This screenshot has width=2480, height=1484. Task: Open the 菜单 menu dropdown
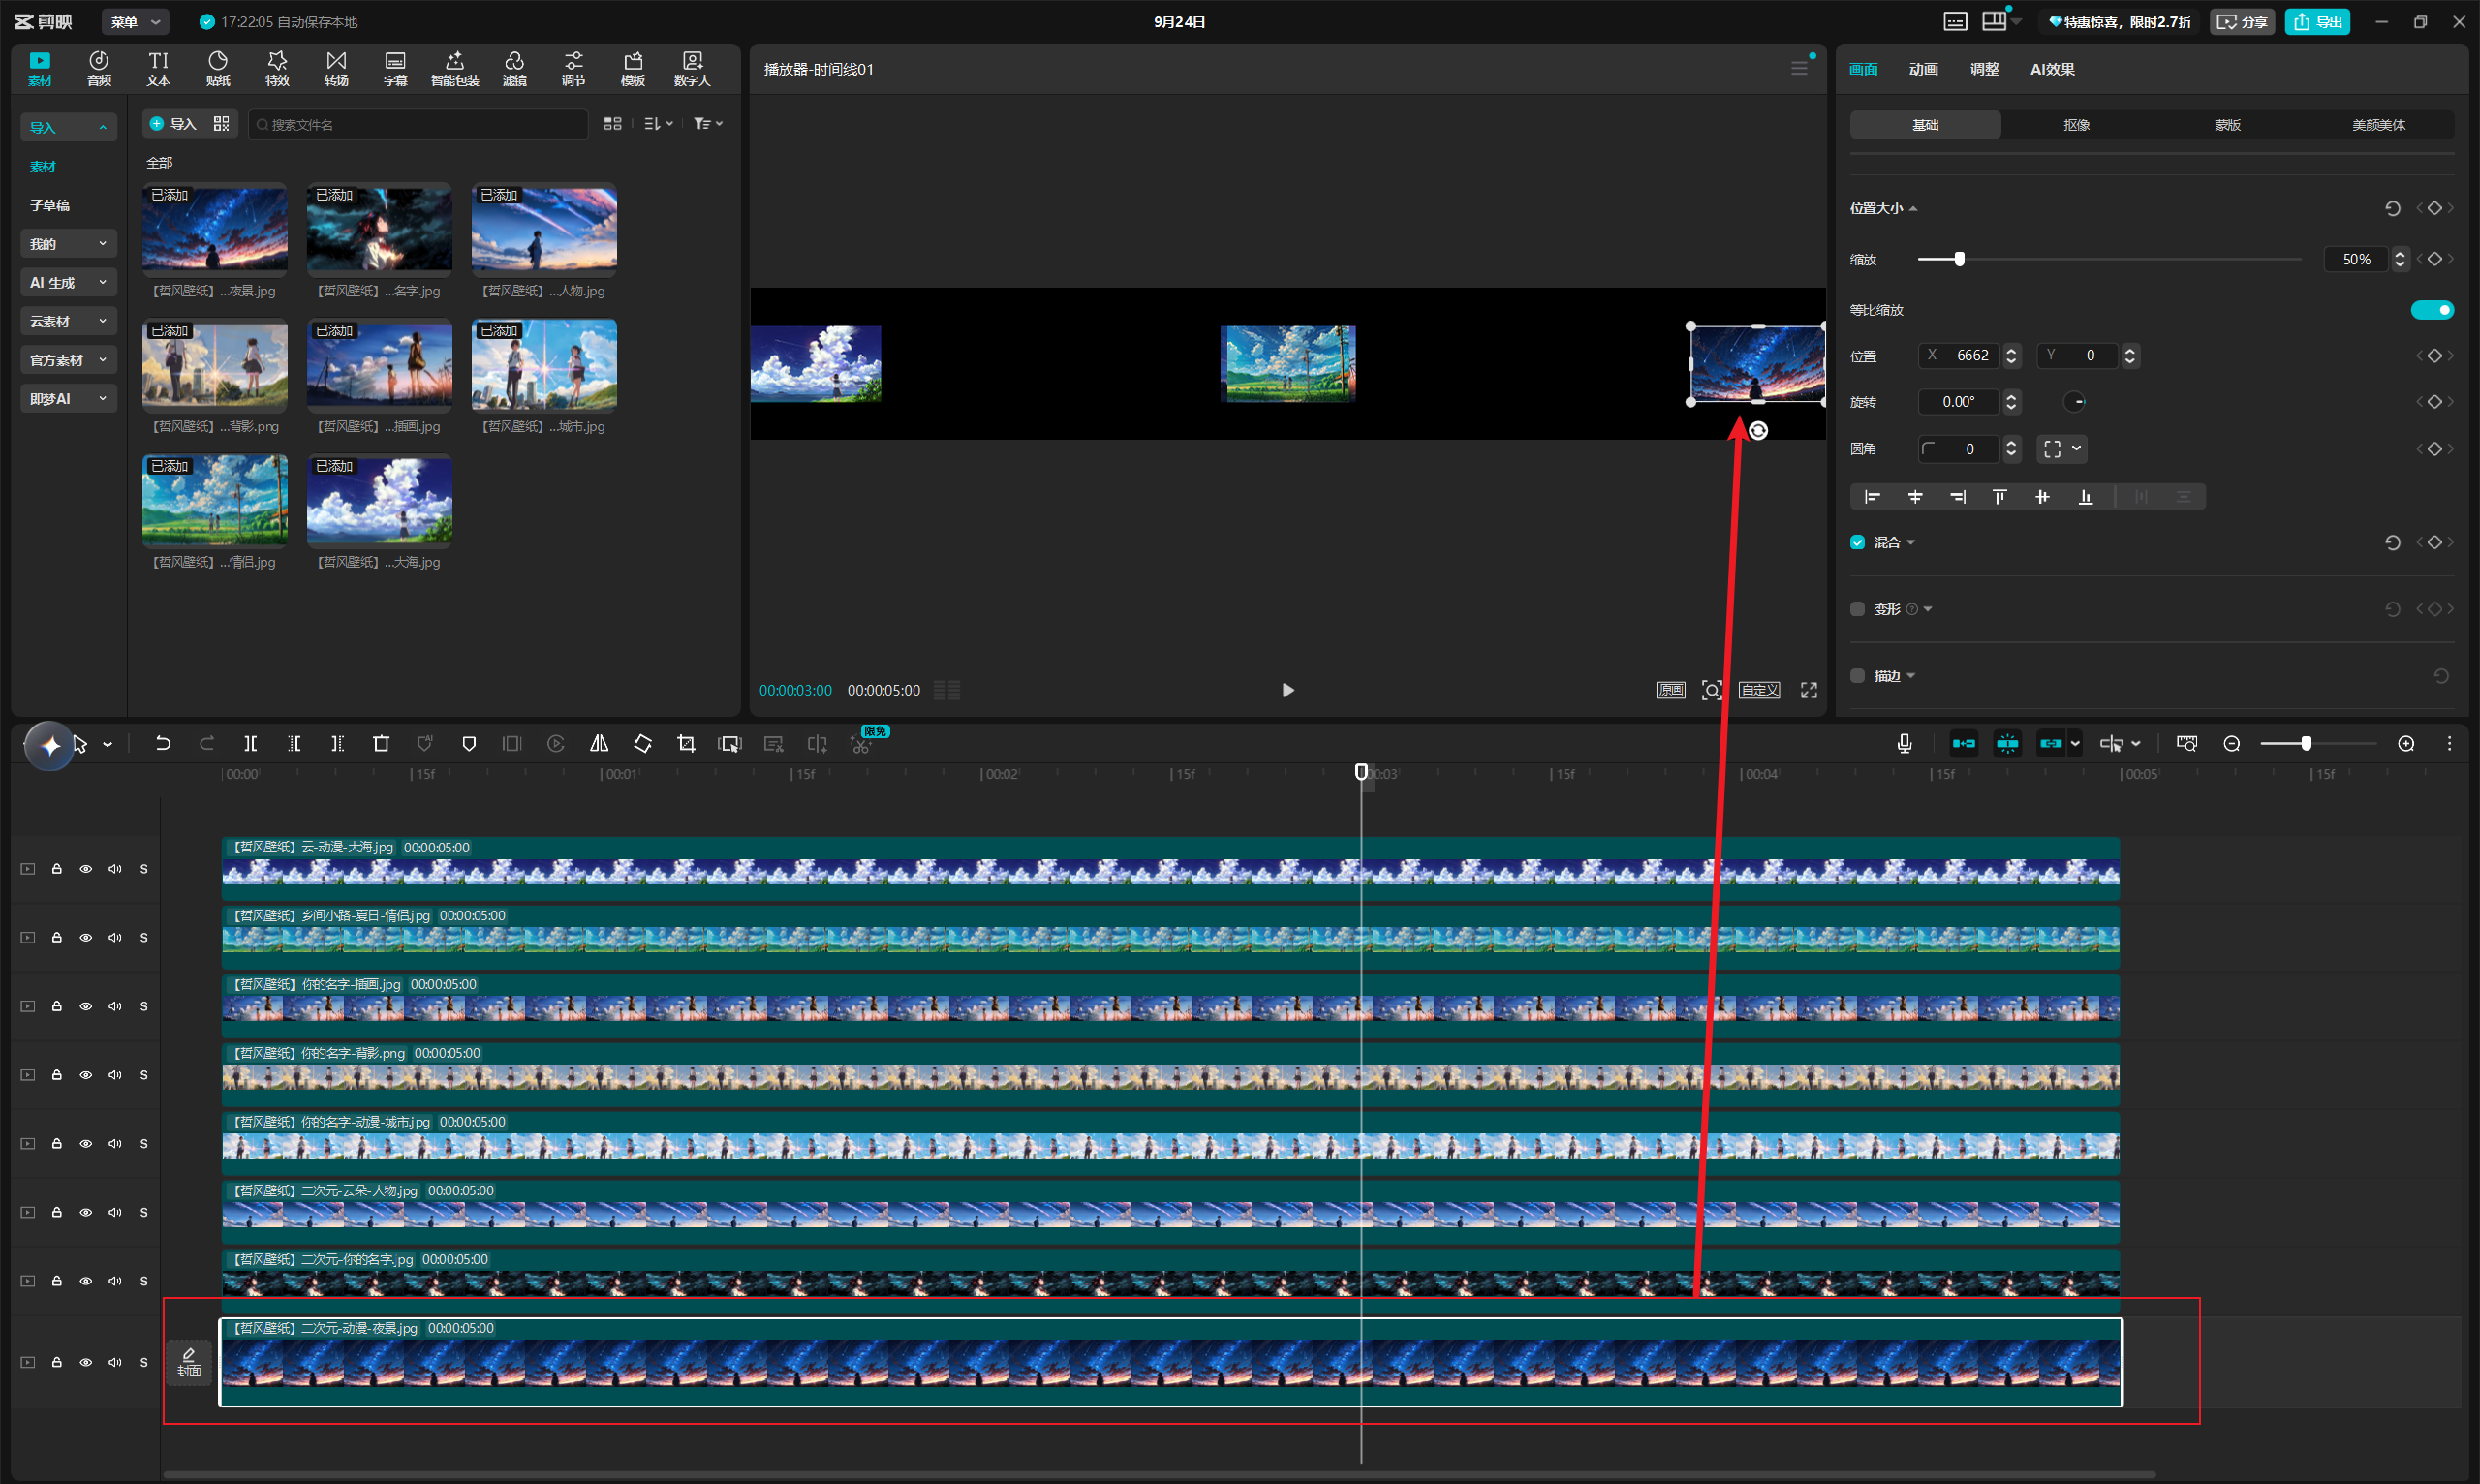[135, 22]
